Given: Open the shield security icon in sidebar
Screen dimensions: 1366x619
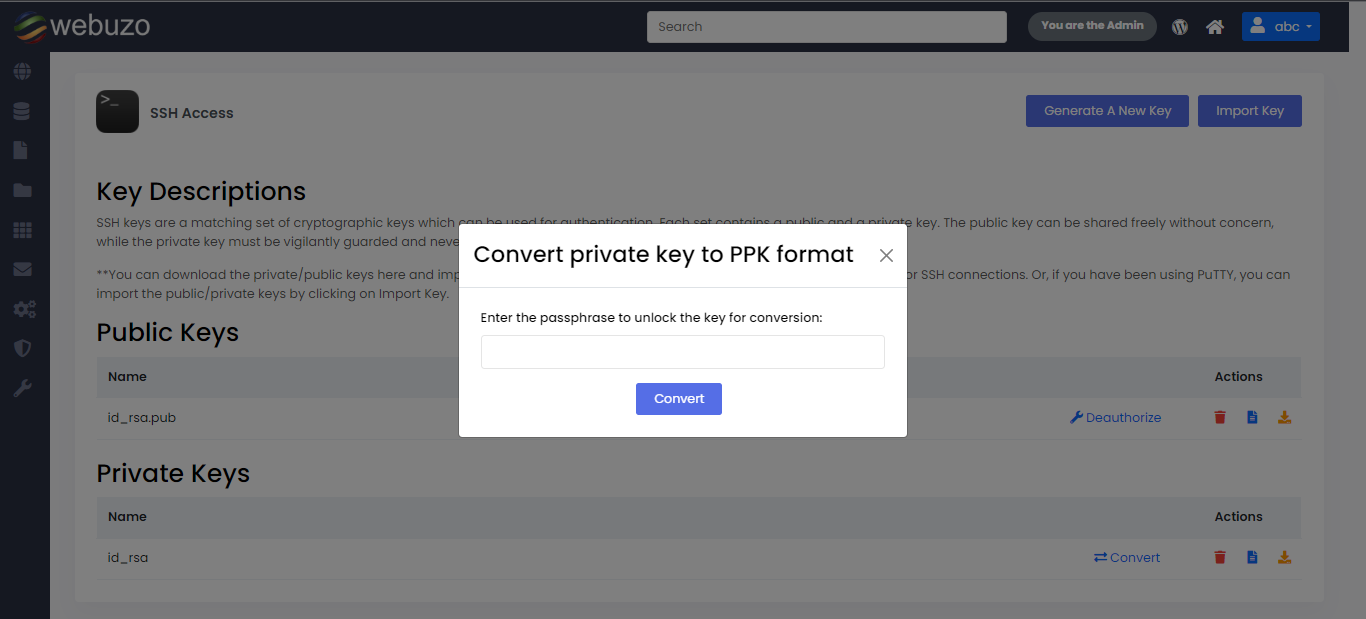Looking at the screenshot, I should pos(22,348).
